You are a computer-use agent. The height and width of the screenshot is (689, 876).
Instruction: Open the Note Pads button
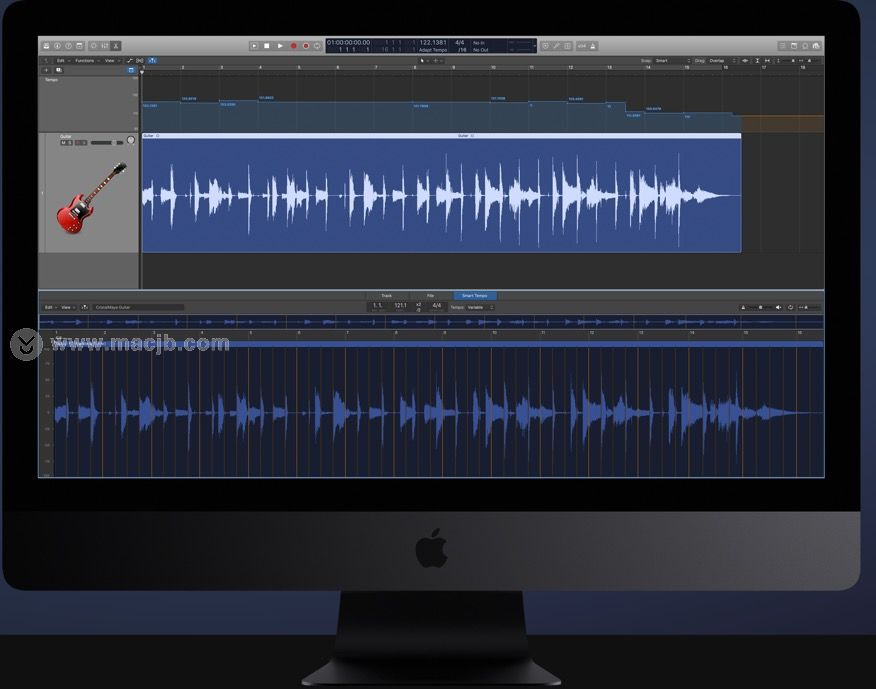[x=794, y=46]
